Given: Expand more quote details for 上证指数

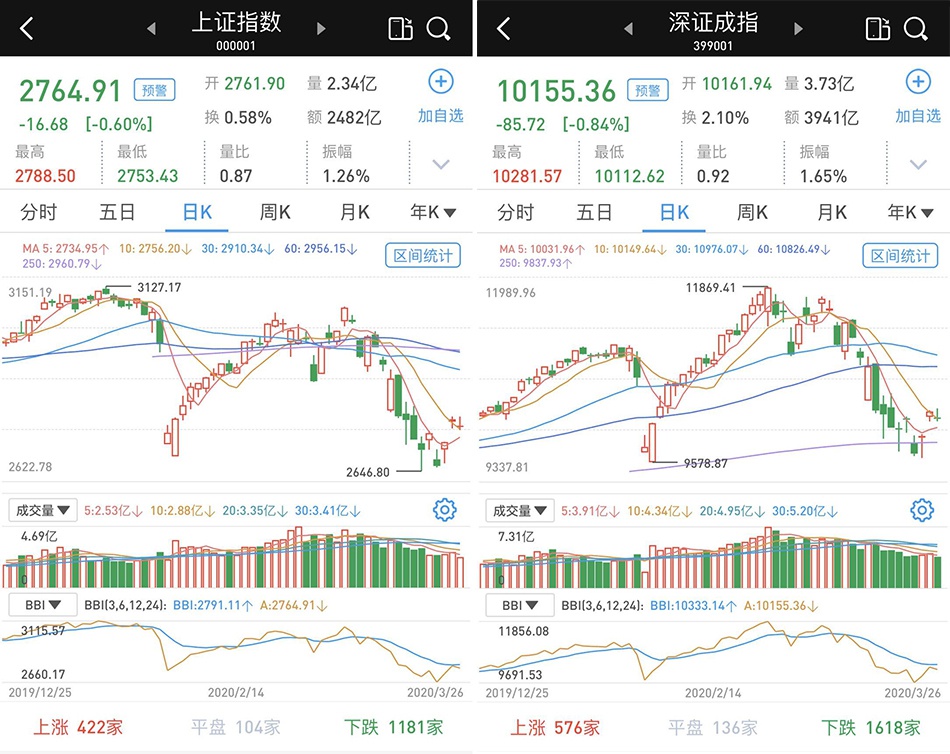Looking at the screenshot, I should [x=441, y=164].
